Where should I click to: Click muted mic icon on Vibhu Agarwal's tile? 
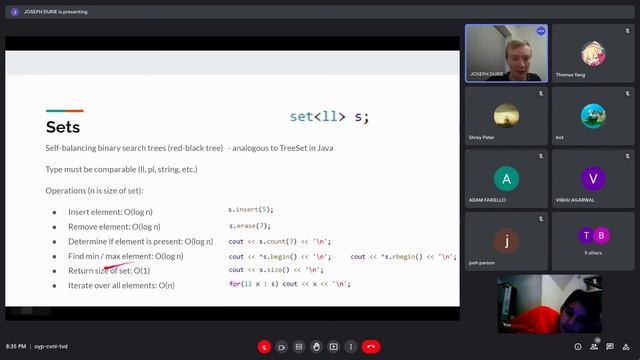628,156
